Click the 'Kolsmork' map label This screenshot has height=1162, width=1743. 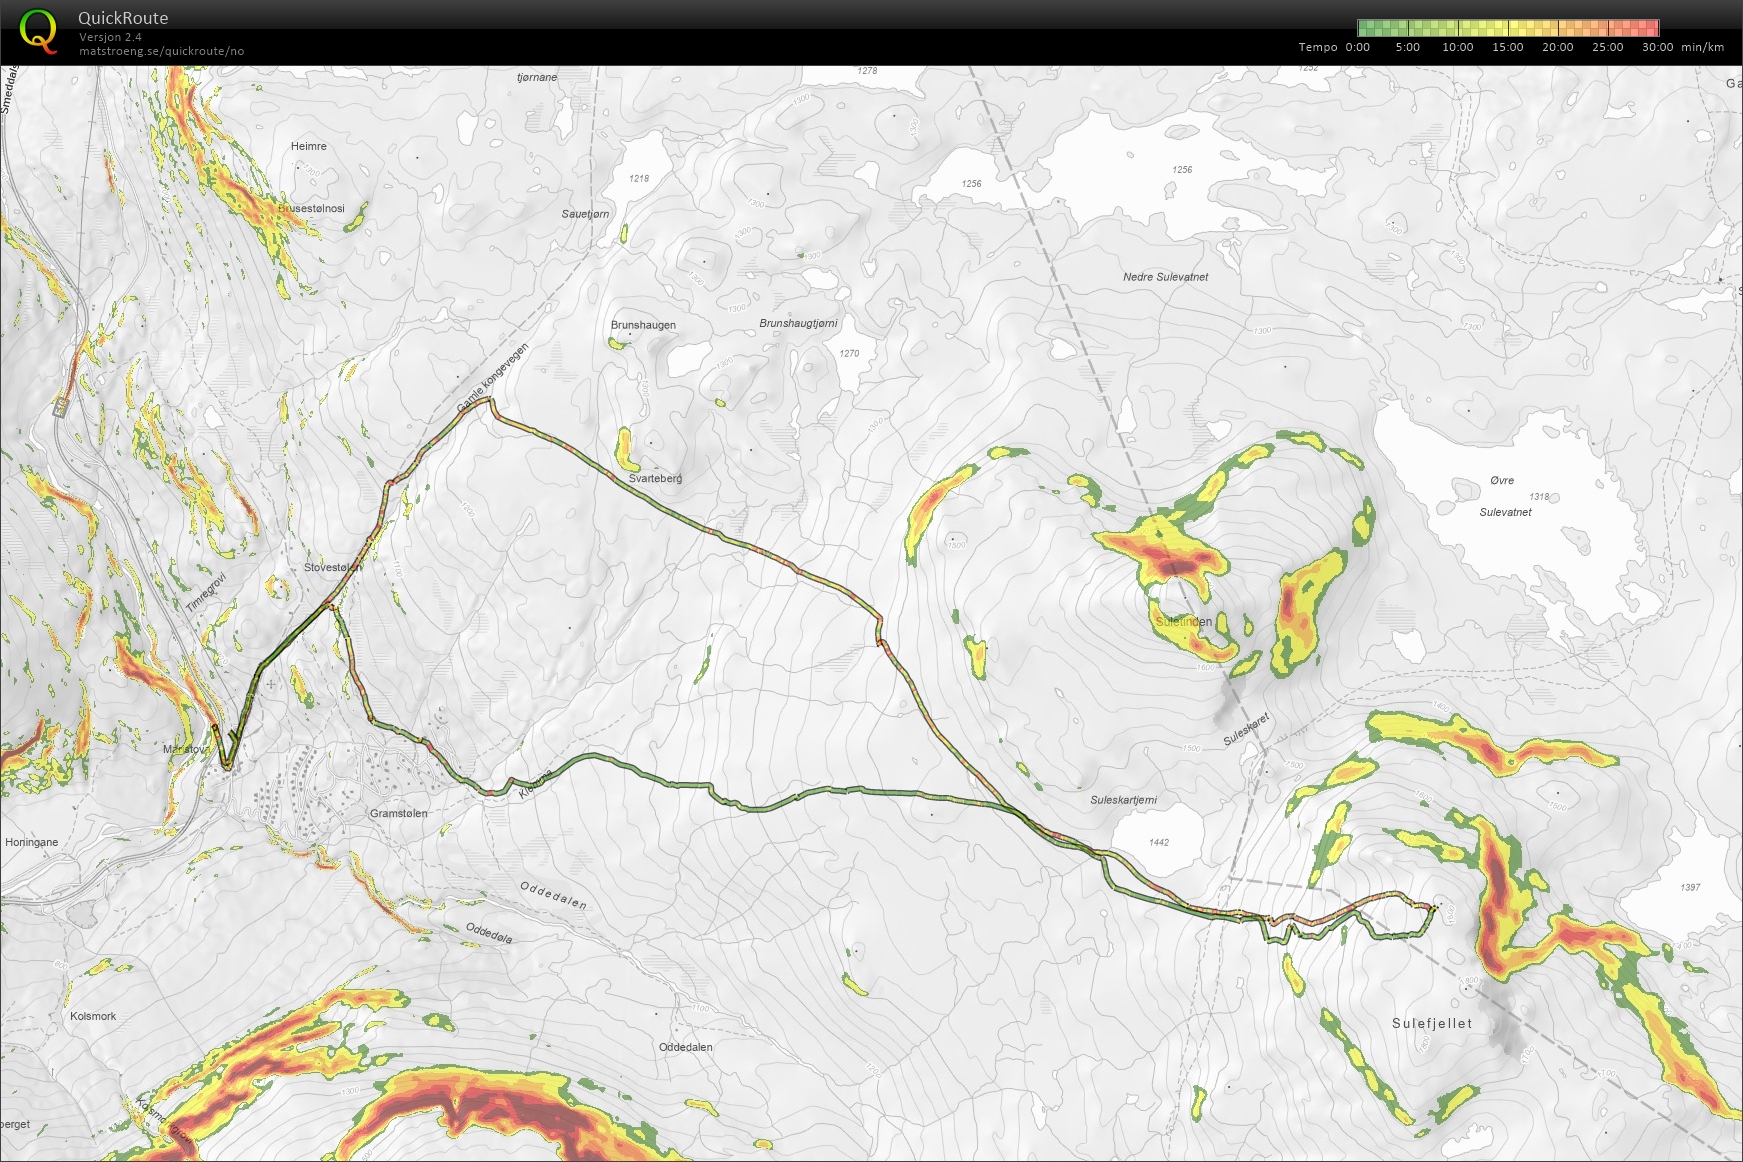[x=93, y=1016]
